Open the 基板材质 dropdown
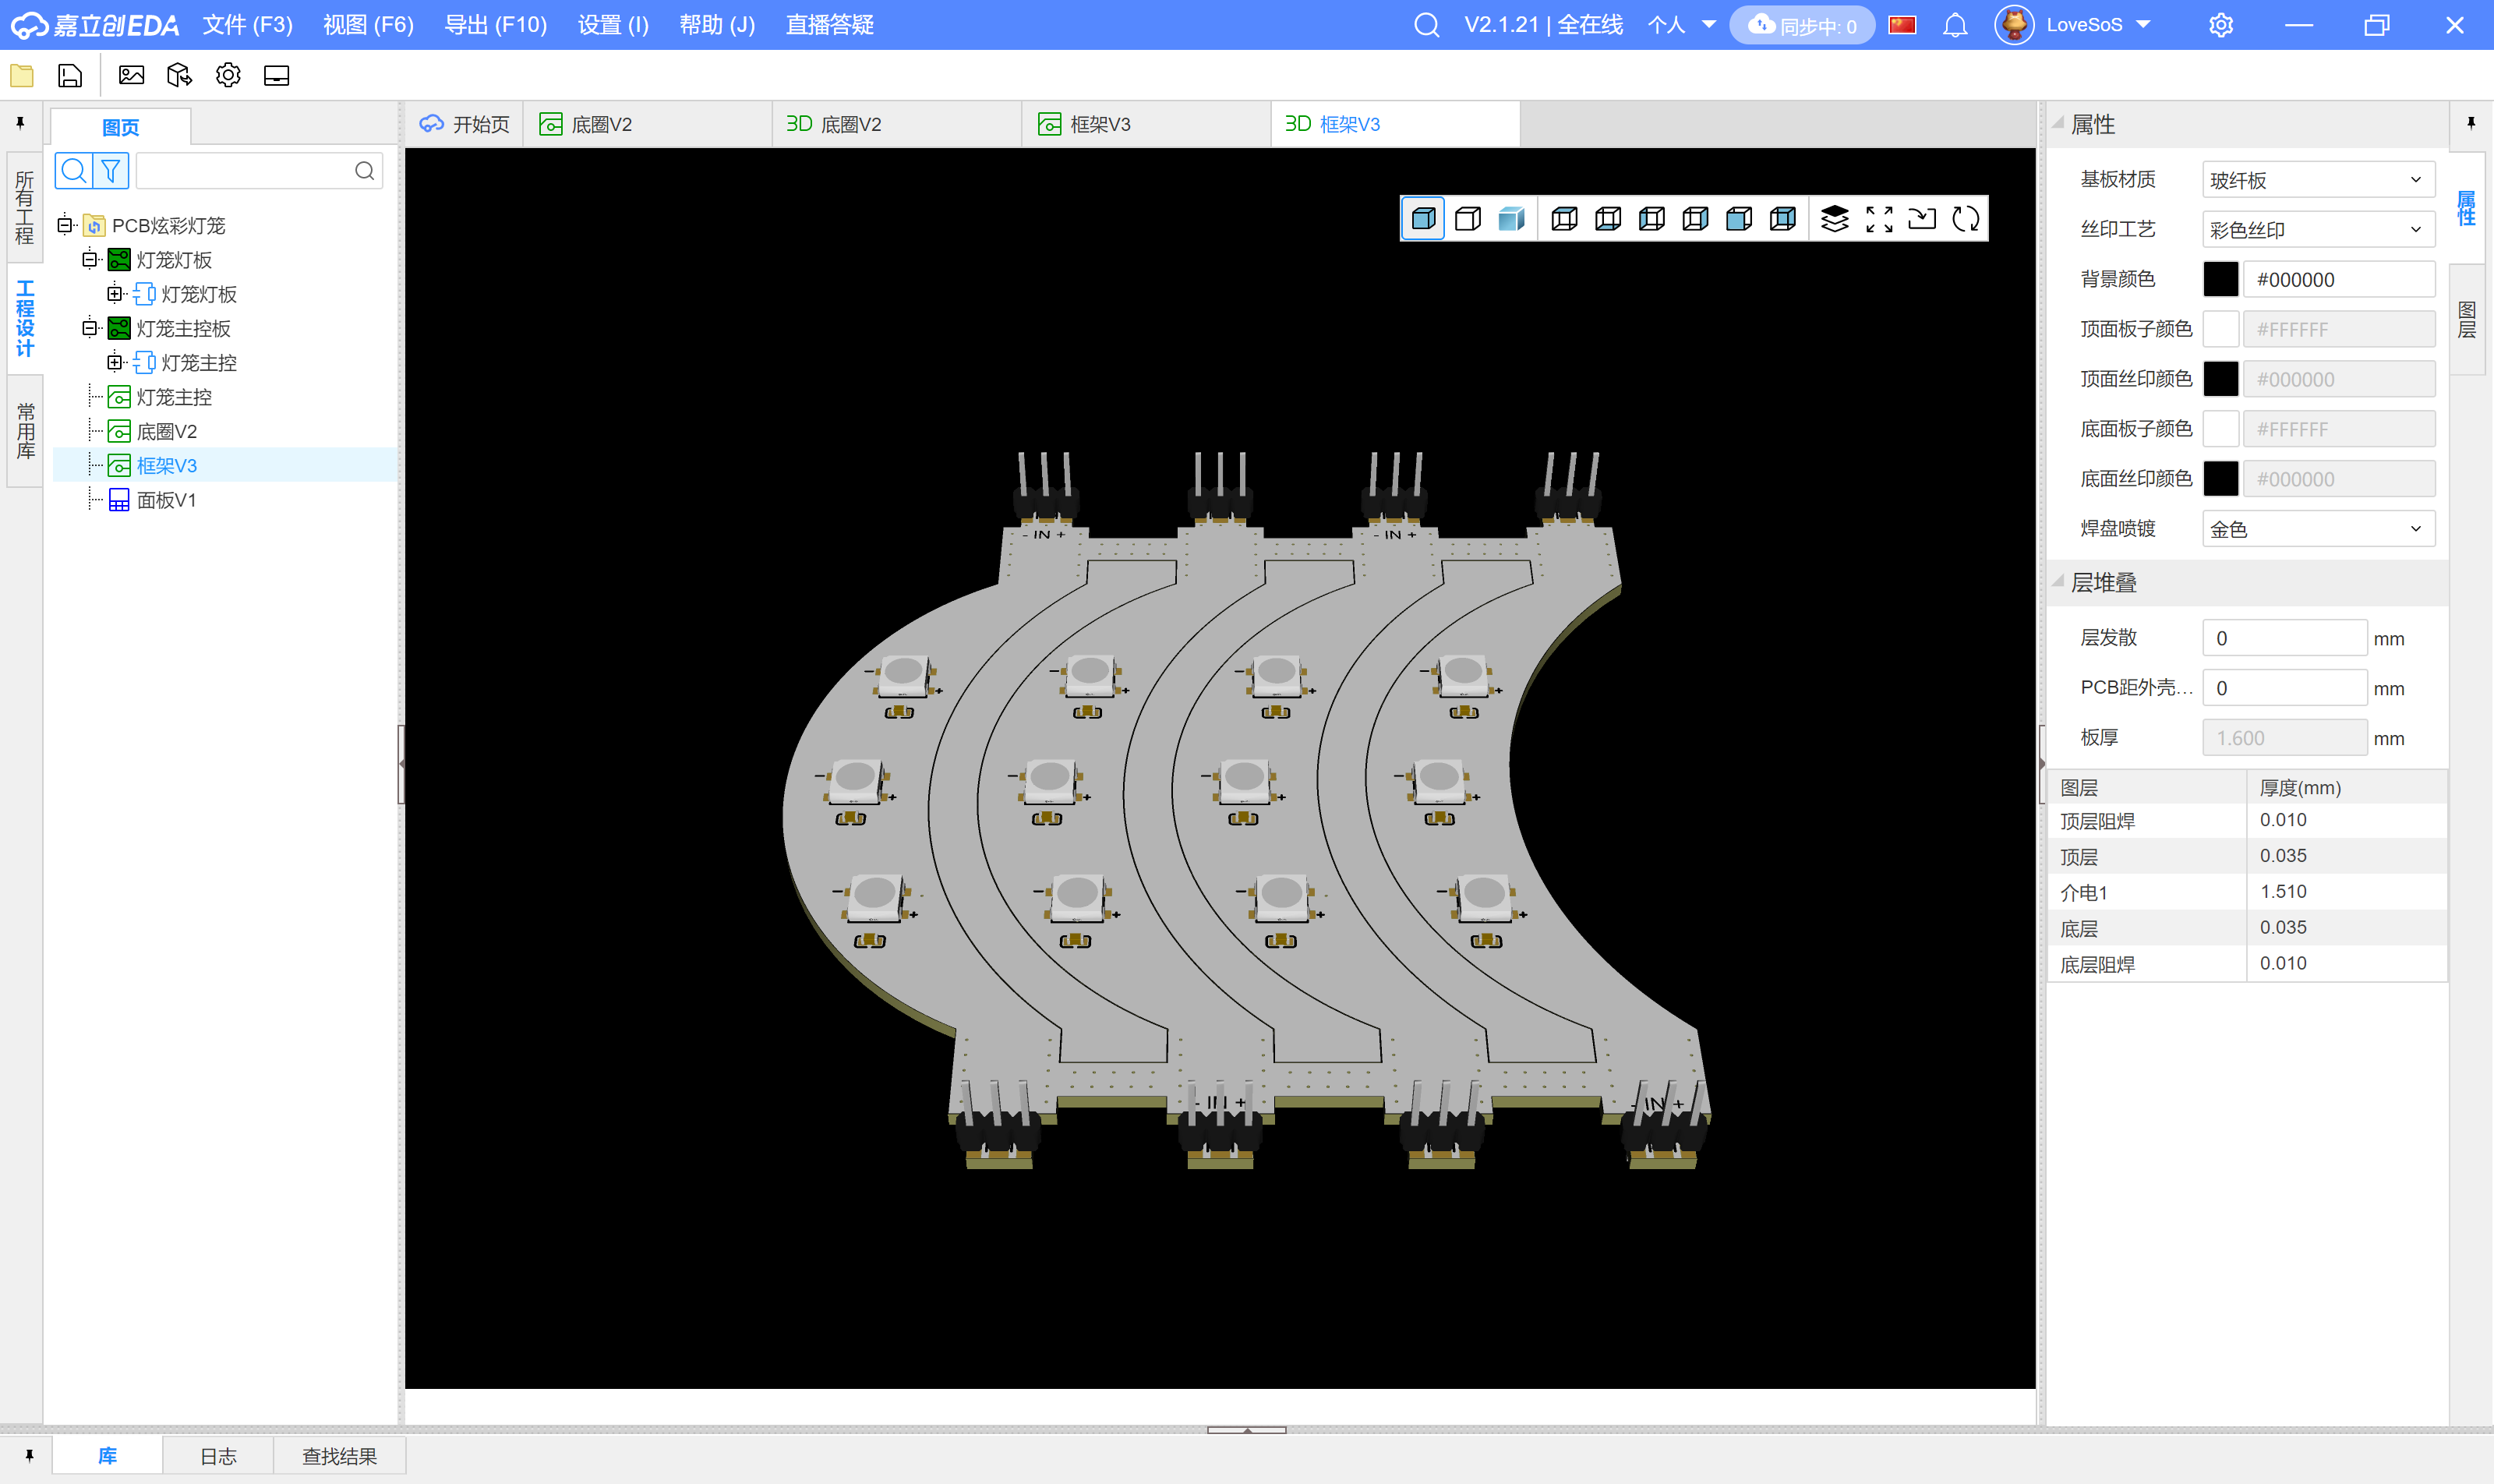 click(2317, 180)
